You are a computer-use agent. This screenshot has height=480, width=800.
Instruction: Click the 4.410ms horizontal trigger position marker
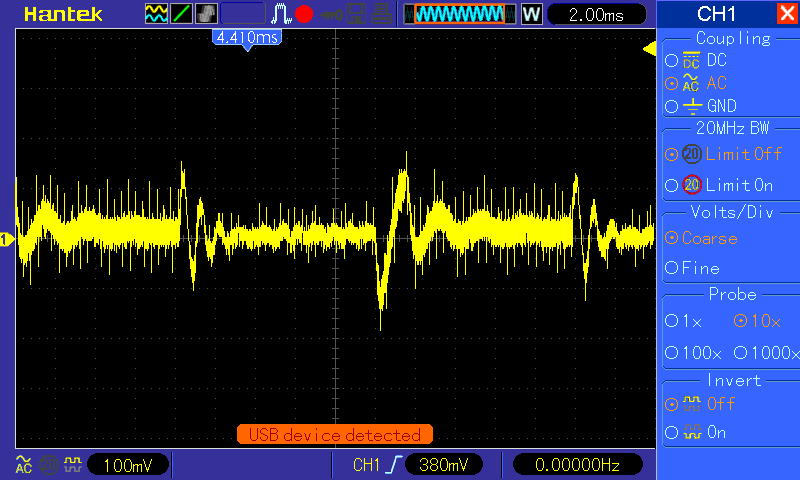tap(247, 39)
